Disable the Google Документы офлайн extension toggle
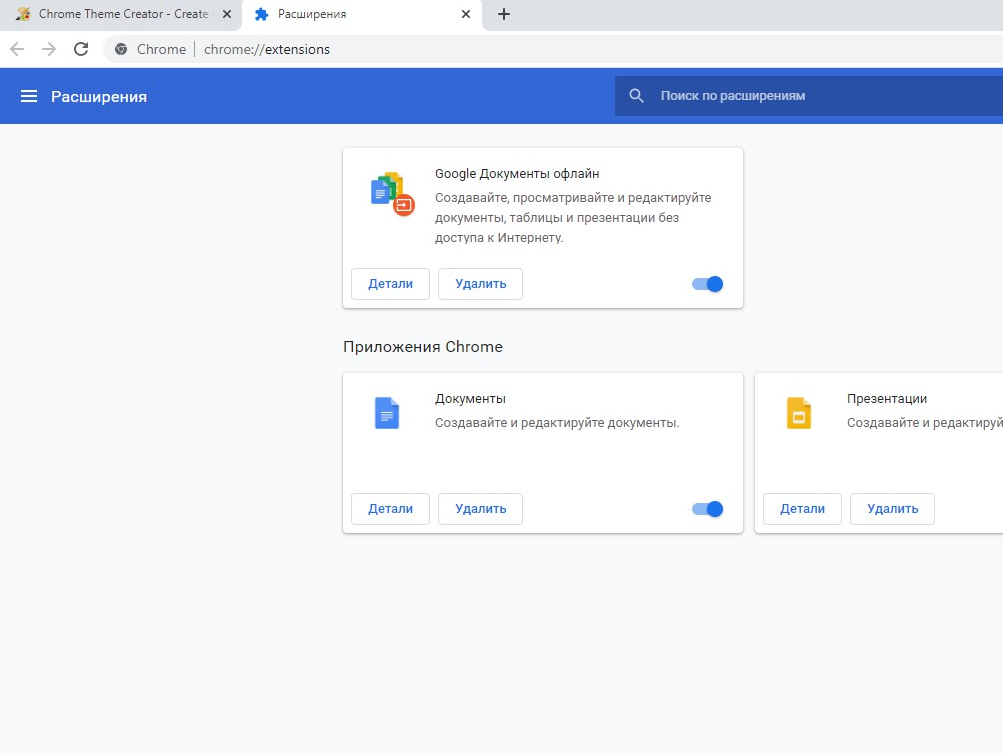This screenshot has width=1003, height=753. [707, 284]
